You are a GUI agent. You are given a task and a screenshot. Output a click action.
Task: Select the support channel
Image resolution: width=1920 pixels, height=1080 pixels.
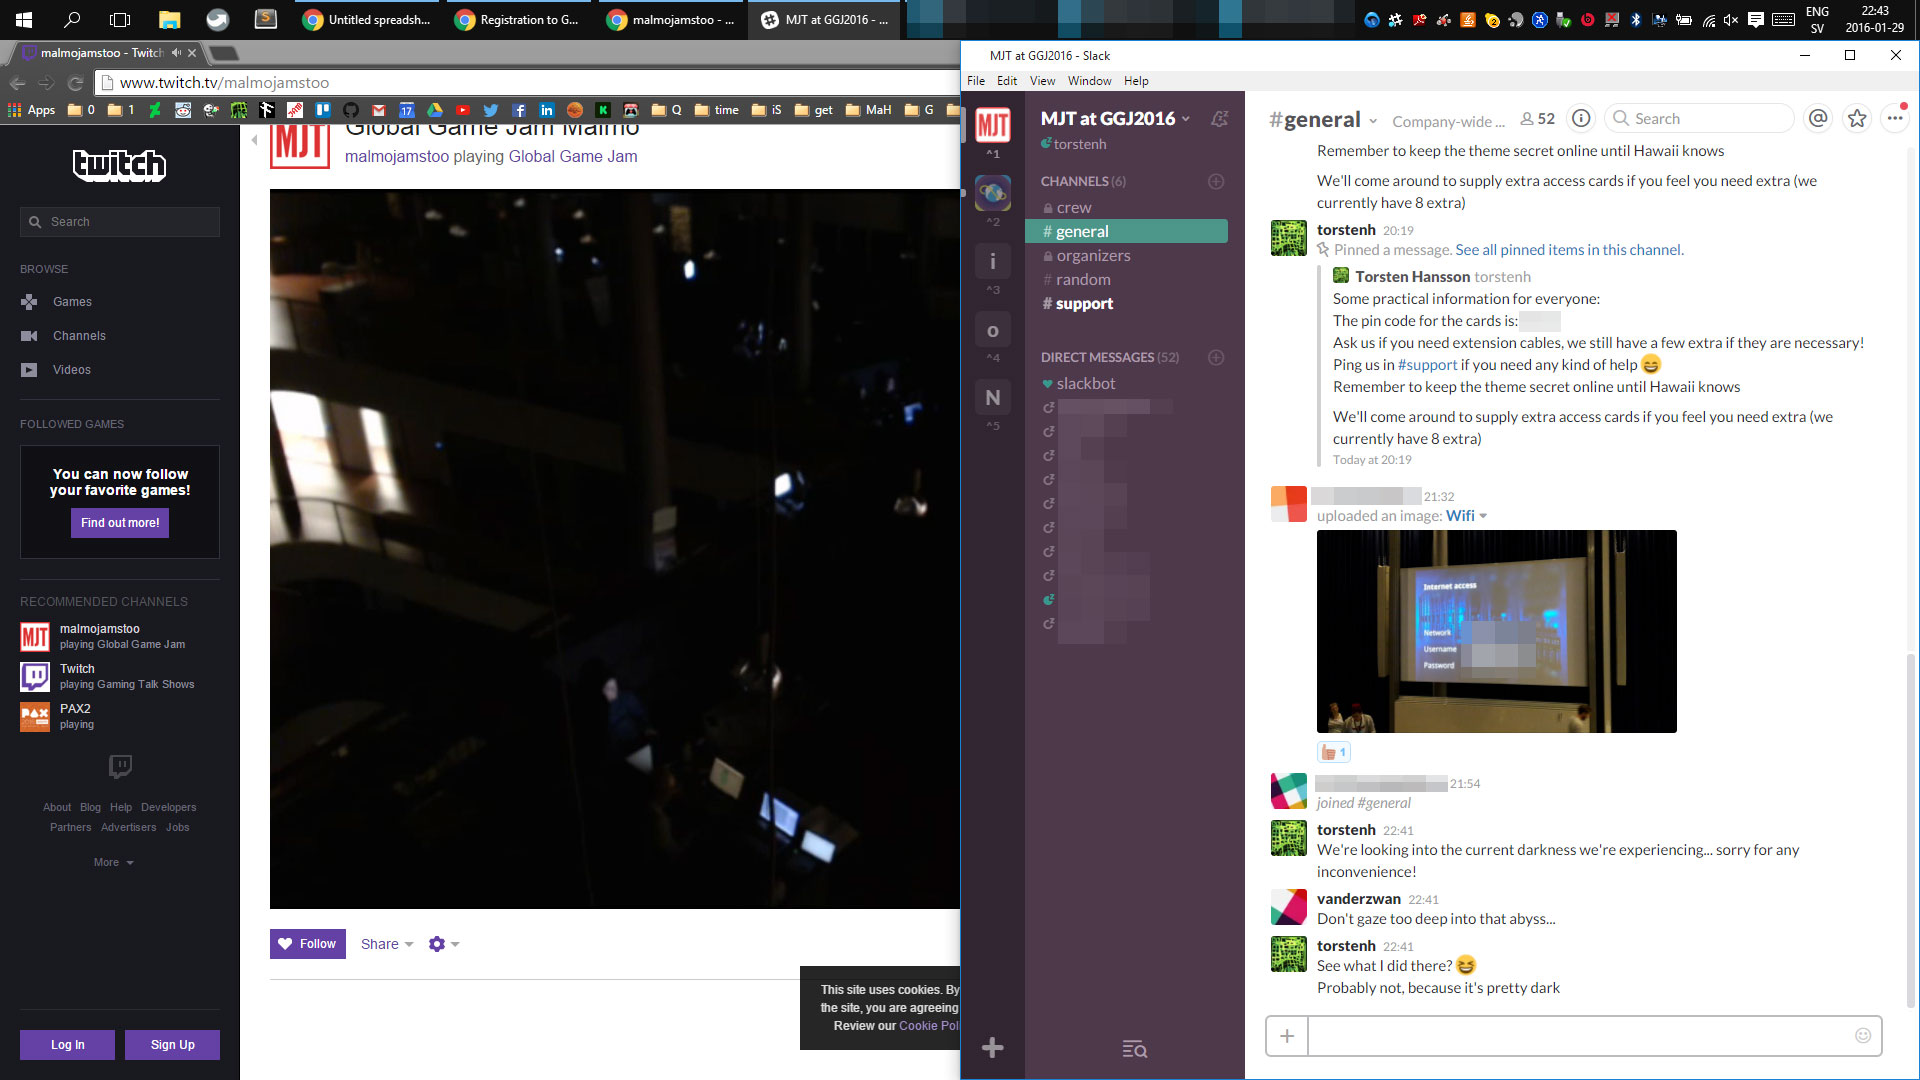(x=1084, y=304)
